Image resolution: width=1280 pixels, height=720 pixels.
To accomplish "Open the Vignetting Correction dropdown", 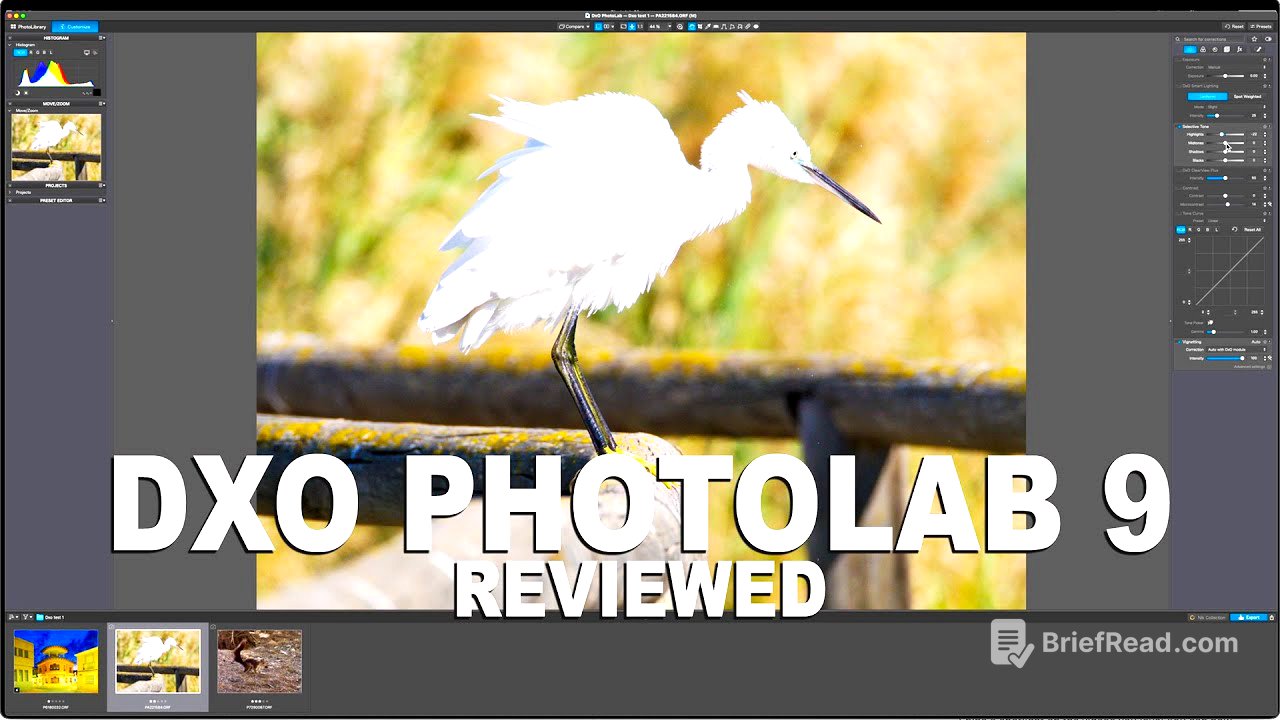I will click(x=1237, y=350).
